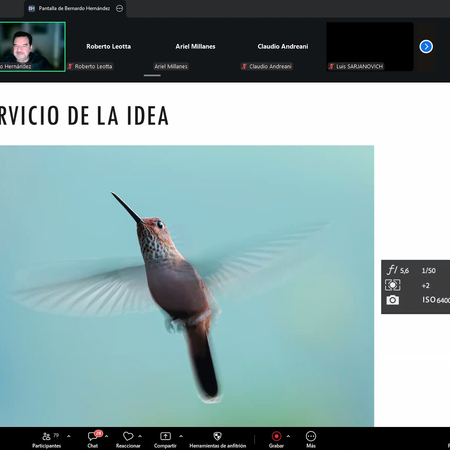Image resolution: width=450 pixels, height=450 pixels.
Task: Click the +2 exposure compensation value
Action: coord(426,286)
